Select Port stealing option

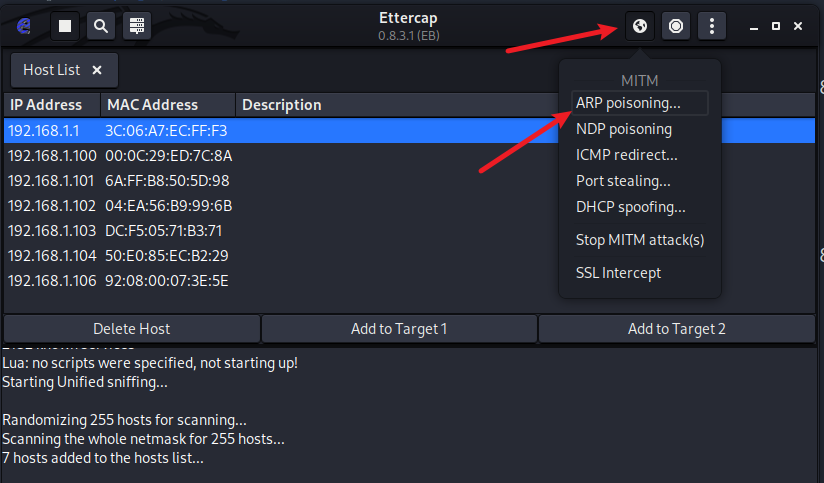point(623,181)
